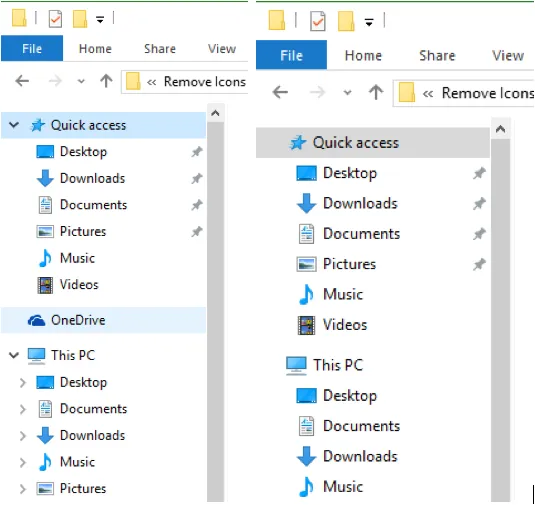This screenshot has width=535, height=505.
Task: Select Quick access in left window
Action: coord(103,125)
